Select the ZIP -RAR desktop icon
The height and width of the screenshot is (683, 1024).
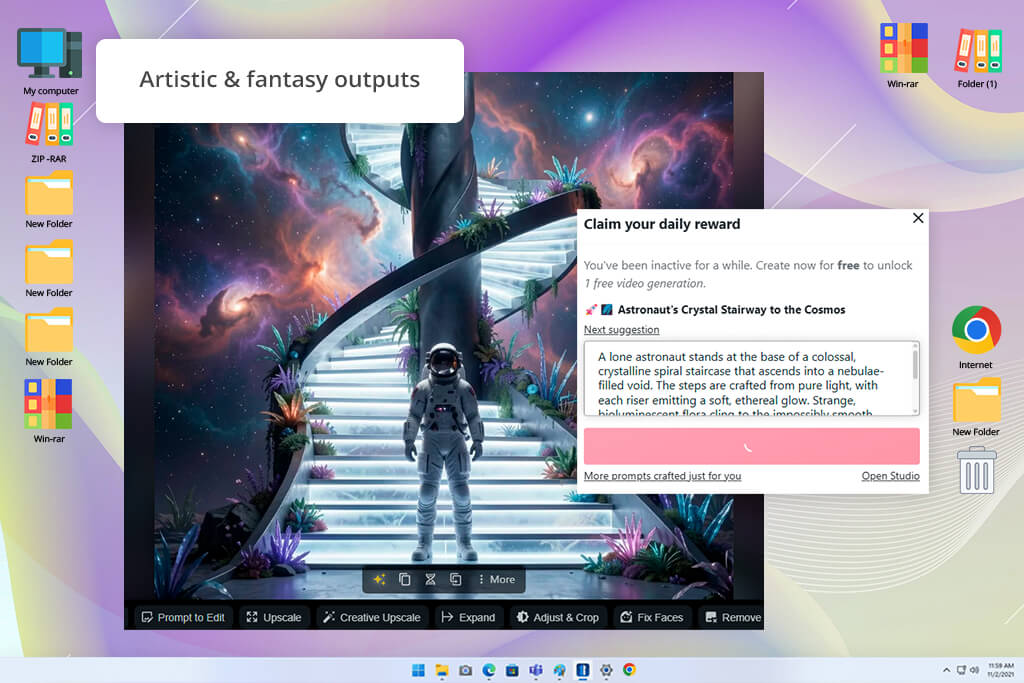49,133
